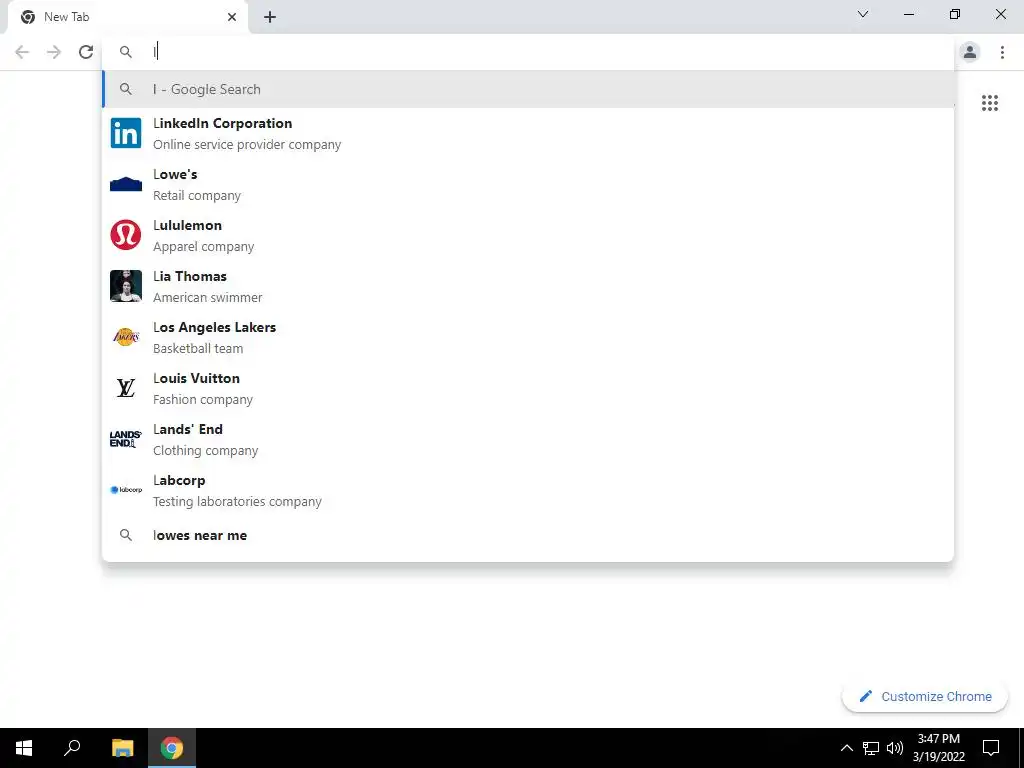
Task: Click the Lululemon red logo icon
Action: click(x=126, y=235)
